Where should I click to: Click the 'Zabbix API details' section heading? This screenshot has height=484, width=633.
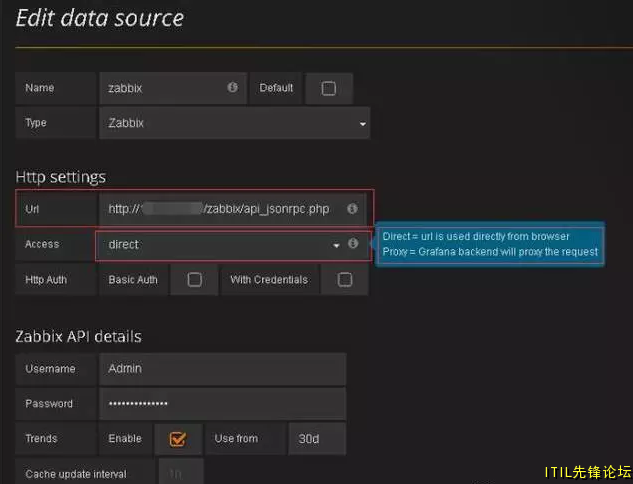(78, 337)
